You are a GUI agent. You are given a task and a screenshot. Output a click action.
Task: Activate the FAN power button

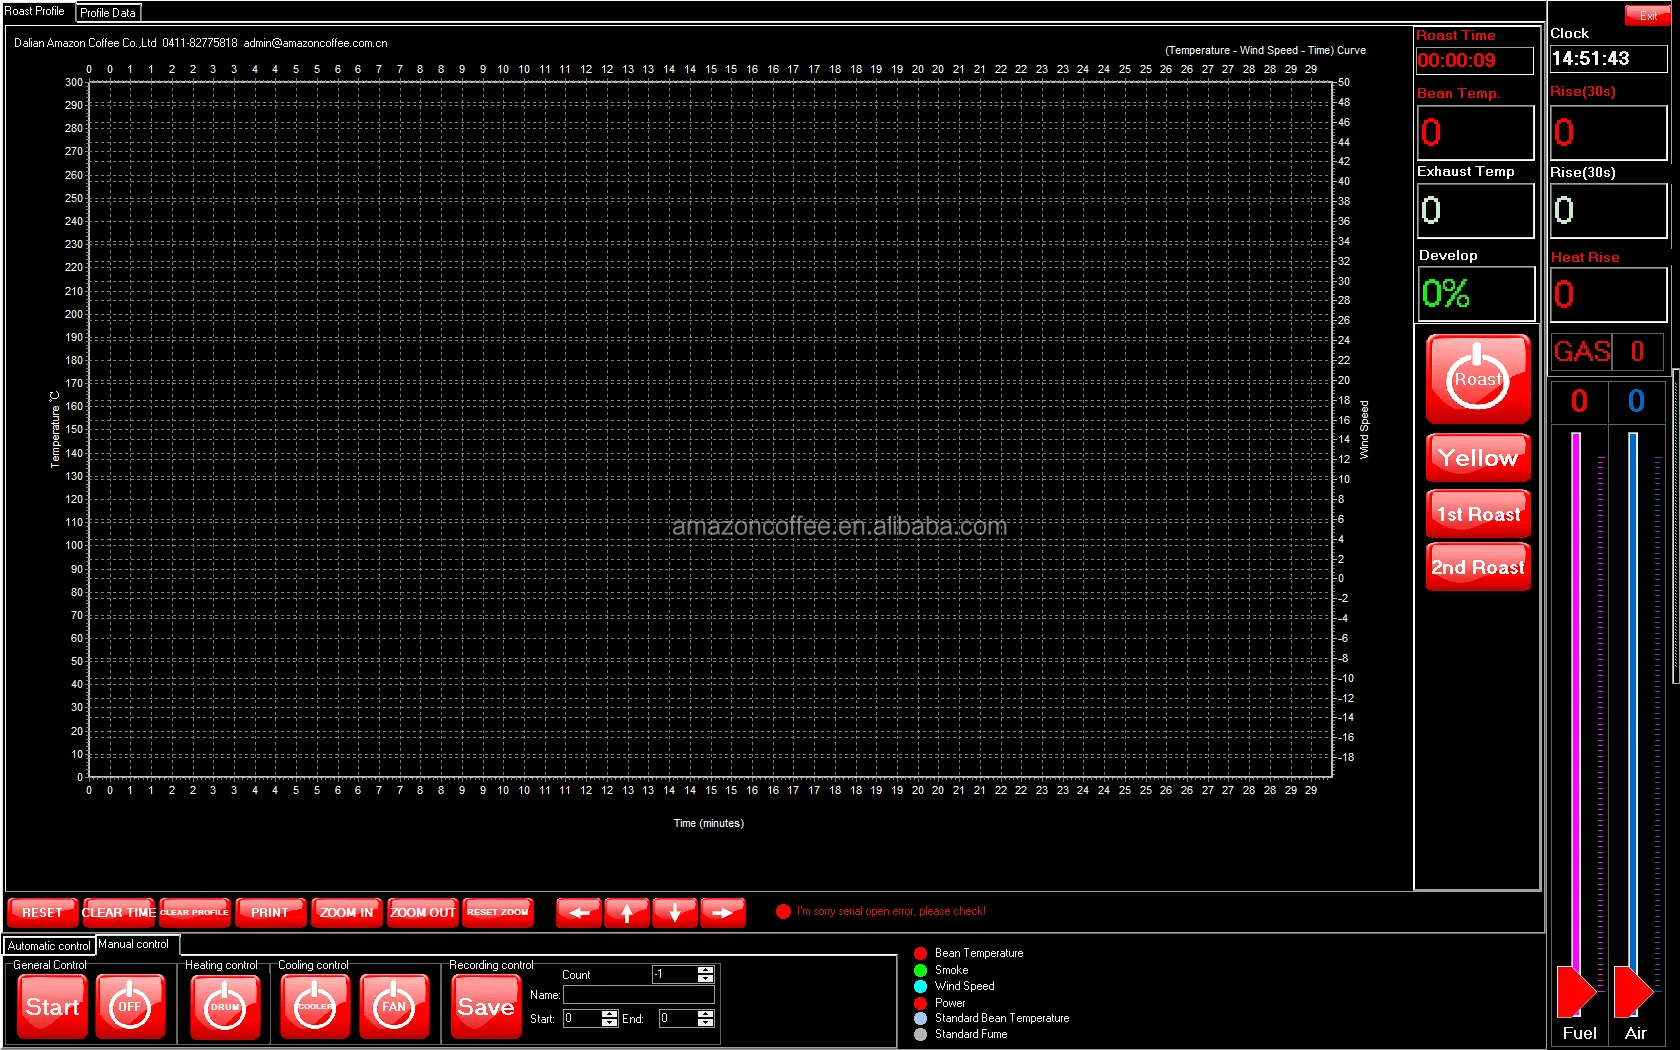(x=394, y=1006)
